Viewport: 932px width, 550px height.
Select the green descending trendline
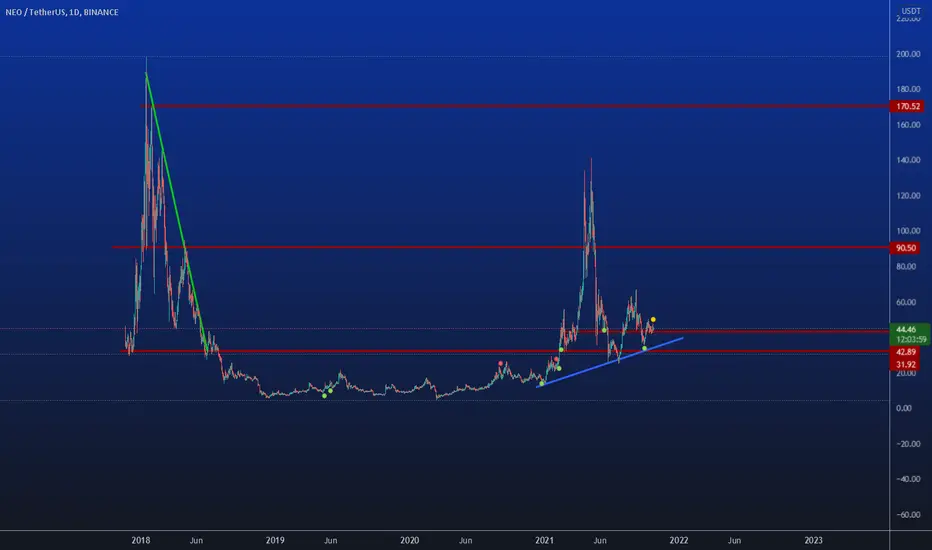(176, 212)
